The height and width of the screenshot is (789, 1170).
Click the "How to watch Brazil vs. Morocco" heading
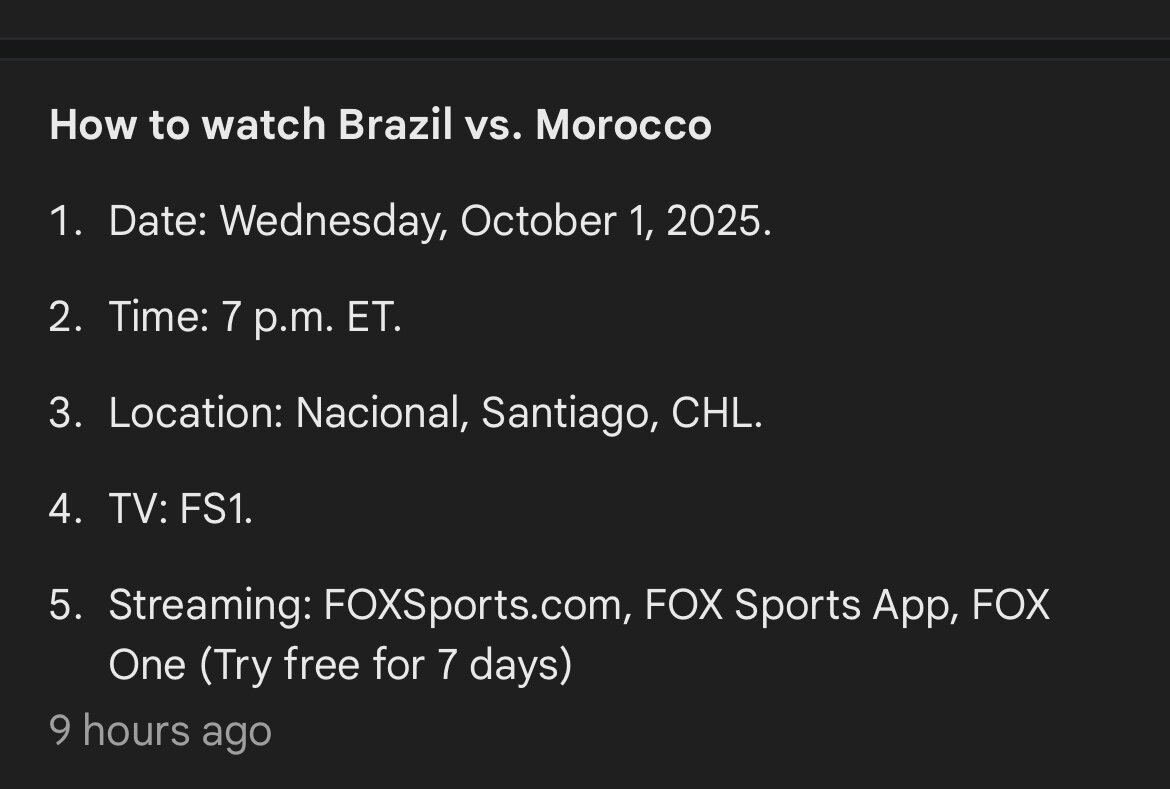tap(380, 125)
